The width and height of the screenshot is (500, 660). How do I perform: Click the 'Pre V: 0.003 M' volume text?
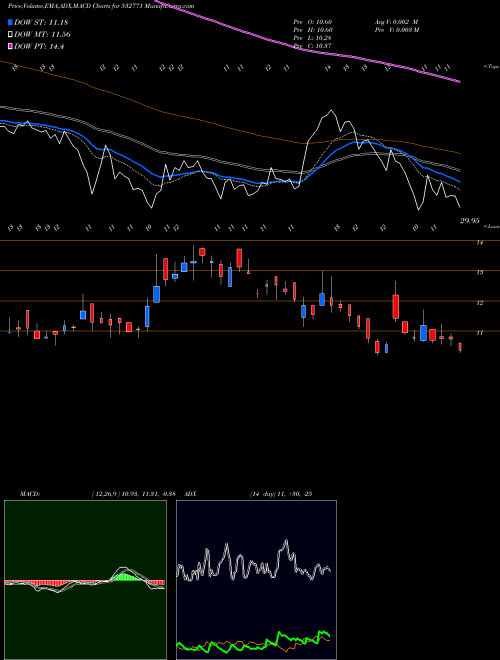click(x=397, y=29)
